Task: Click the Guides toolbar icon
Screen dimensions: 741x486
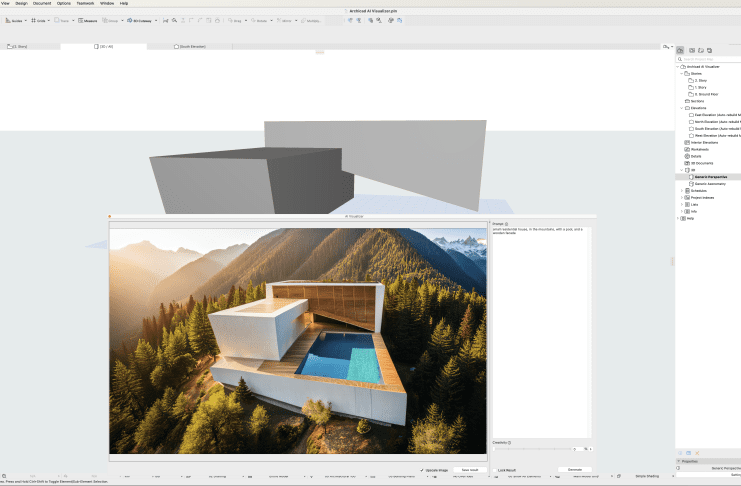Action: click(14, 20)
